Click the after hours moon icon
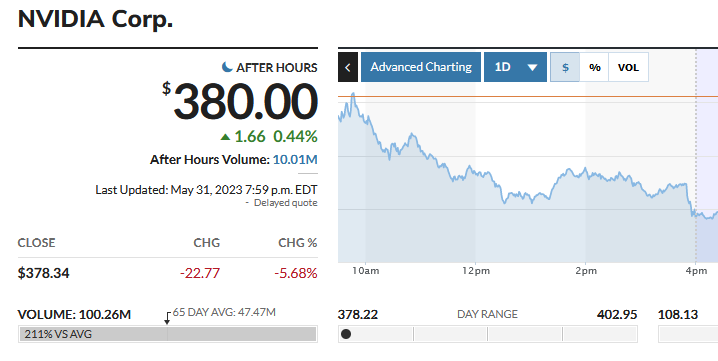718x361 pixels. point(227,67)
